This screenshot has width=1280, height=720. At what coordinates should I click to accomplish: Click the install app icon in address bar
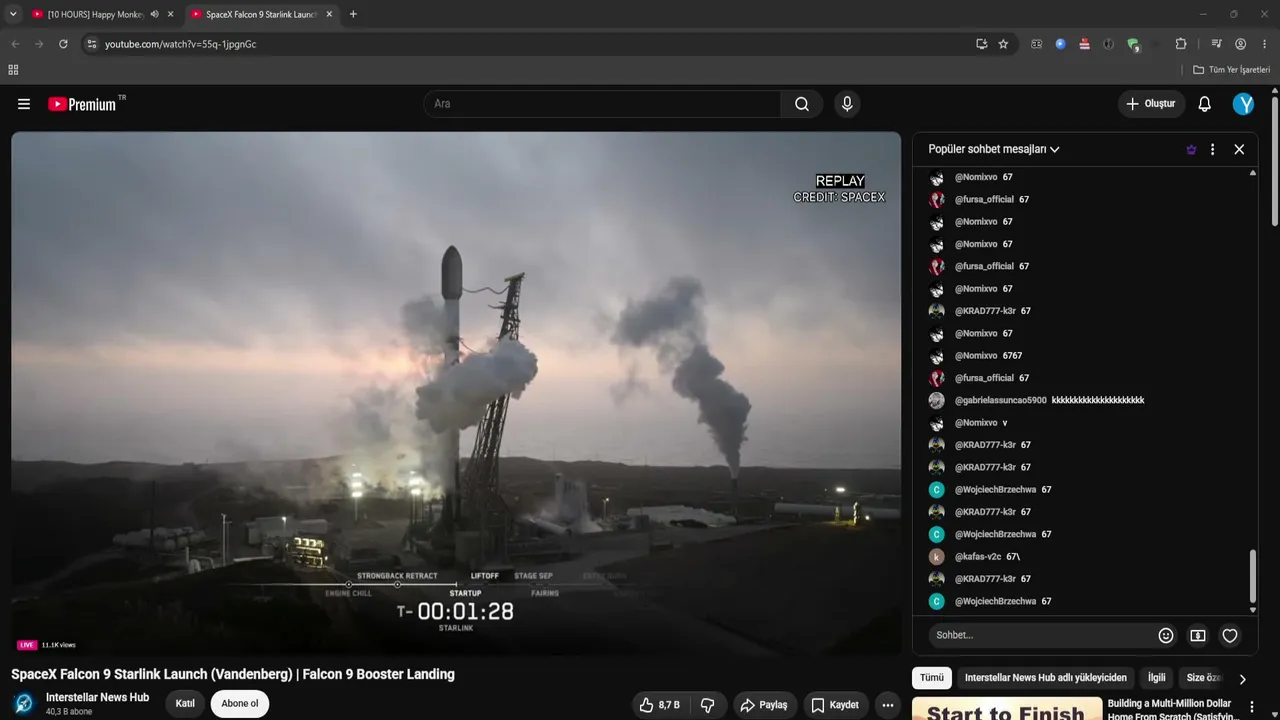982,44
